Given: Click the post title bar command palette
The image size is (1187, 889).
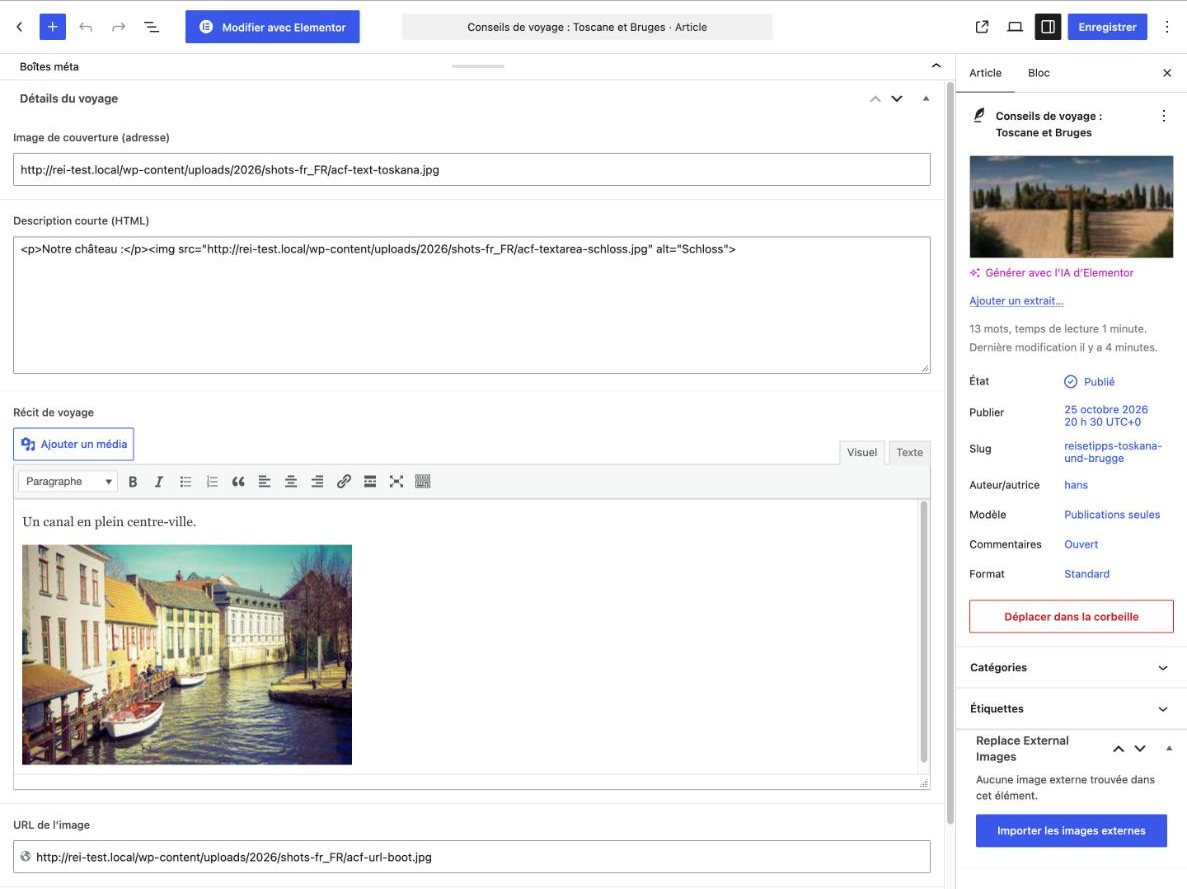Looking at the screenshot, I should tap(587, 27).
